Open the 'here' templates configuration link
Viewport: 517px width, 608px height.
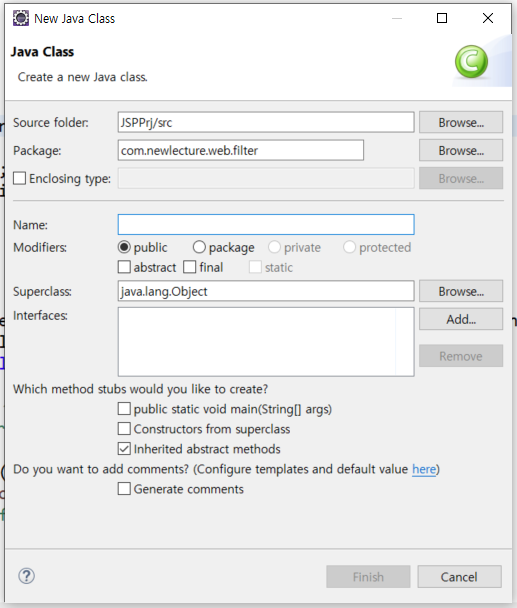tap(424, 469)
